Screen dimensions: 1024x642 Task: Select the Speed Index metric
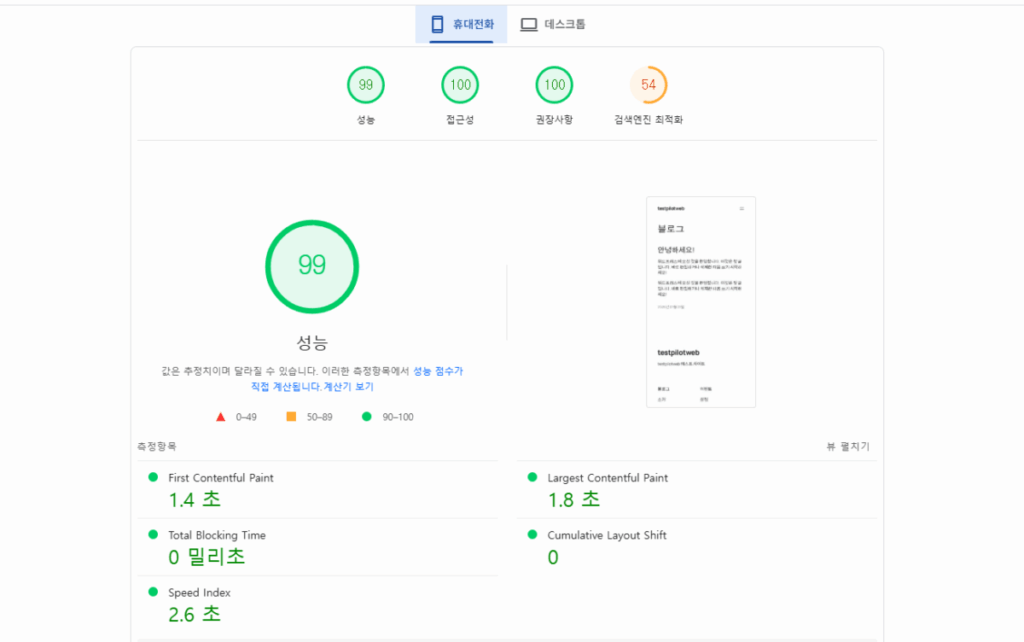coord(200,592)
